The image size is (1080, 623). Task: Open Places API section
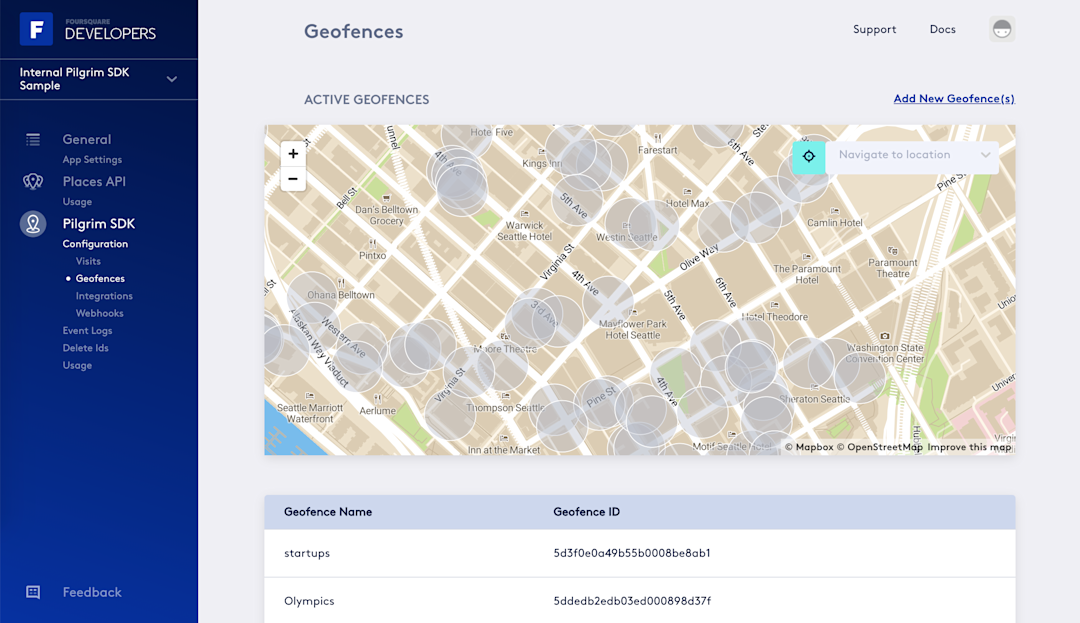pos(94,181)
